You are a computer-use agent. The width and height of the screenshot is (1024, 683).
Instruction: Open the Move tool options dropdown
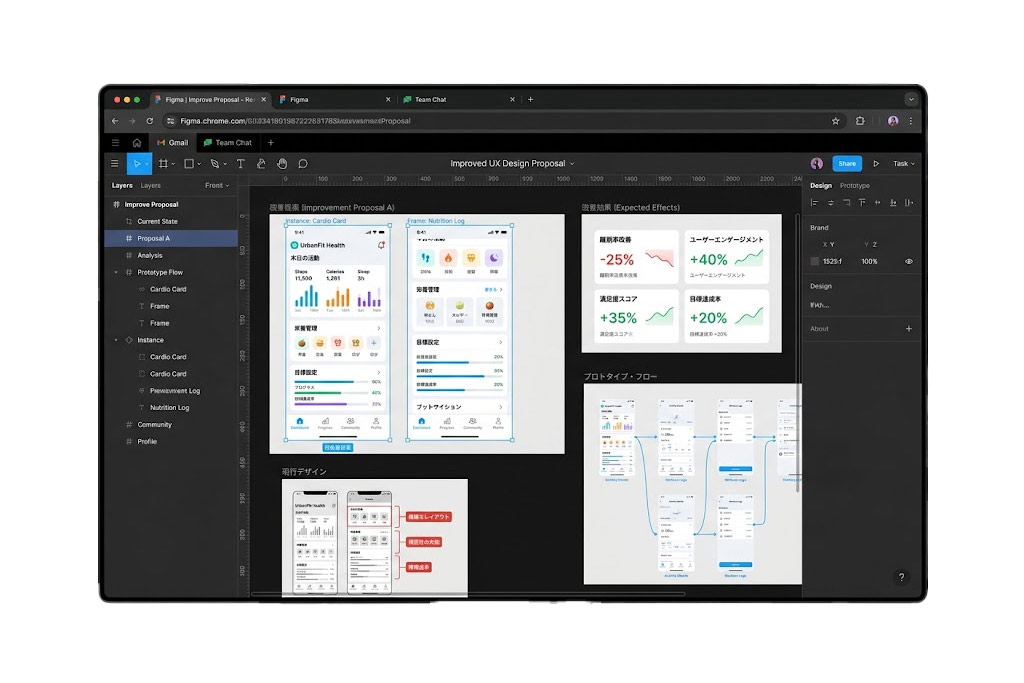tap(147, 164)
